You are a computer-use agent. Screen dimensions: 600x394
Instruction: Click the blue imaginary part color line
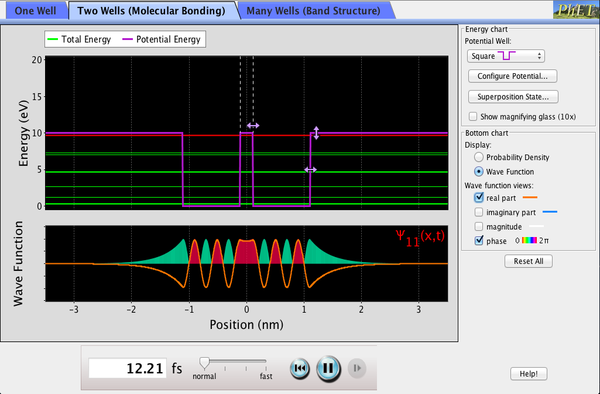(550, 212)
